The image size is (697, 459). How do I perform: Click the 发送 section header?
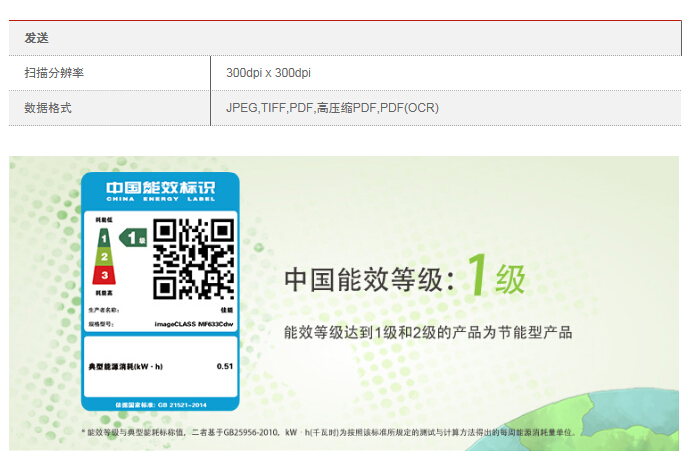[36, 38]
